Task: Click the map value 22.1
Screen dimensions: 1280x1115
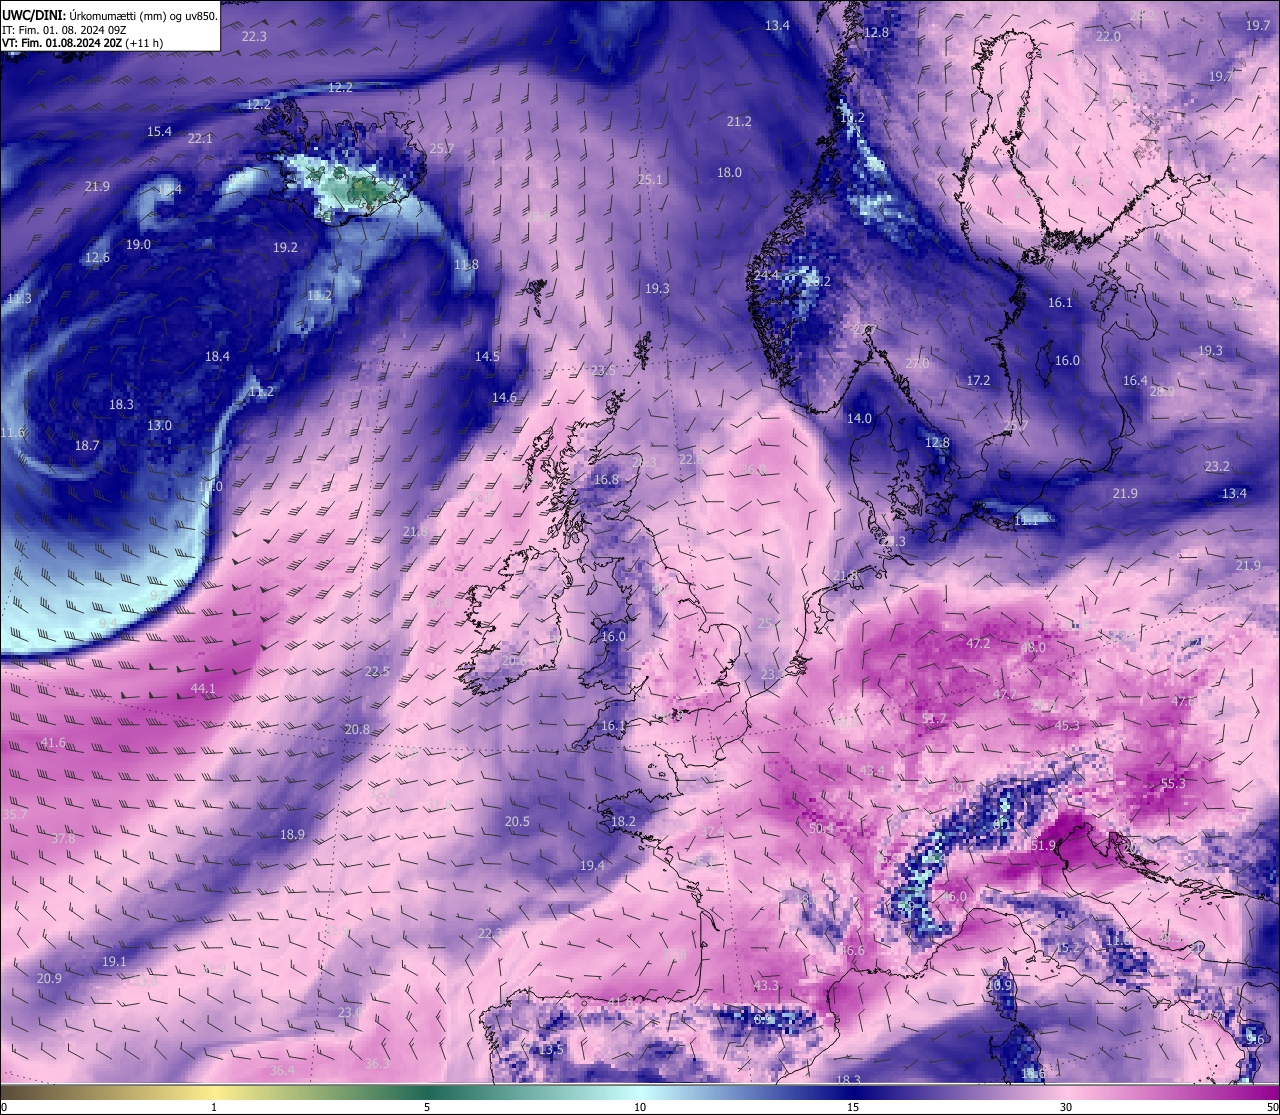Action: pos(200,139)
